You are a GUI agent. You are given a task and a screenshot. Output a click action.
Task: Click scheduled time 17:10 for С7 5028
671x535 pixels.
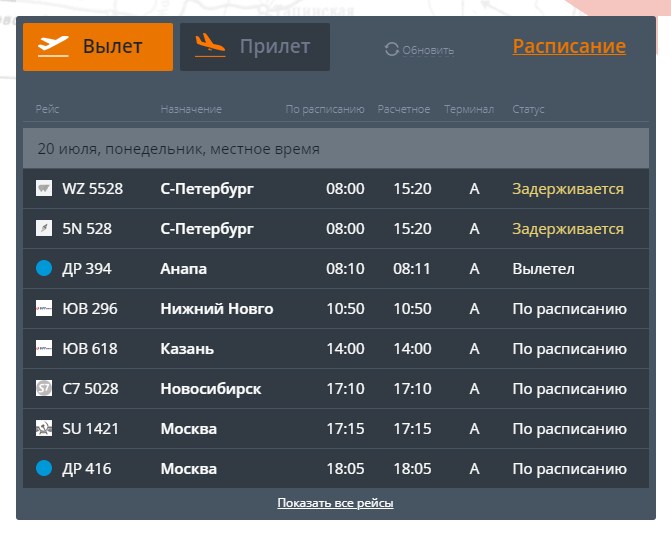[x=345, y=389]
